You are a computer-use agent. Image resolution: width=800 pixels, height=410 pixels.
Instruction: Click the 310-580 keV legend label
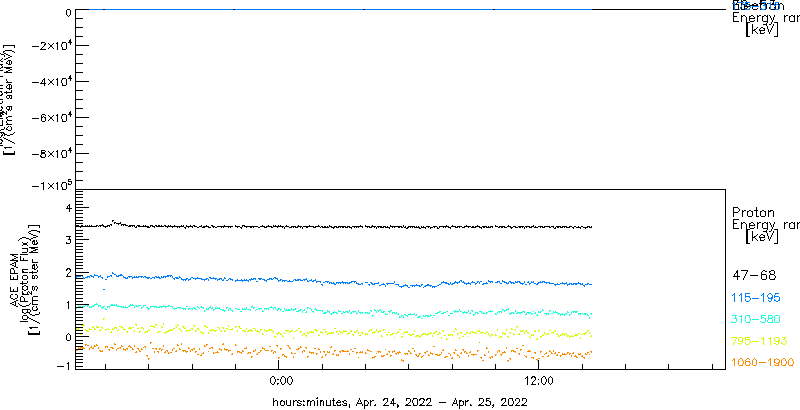click(756, 320)
